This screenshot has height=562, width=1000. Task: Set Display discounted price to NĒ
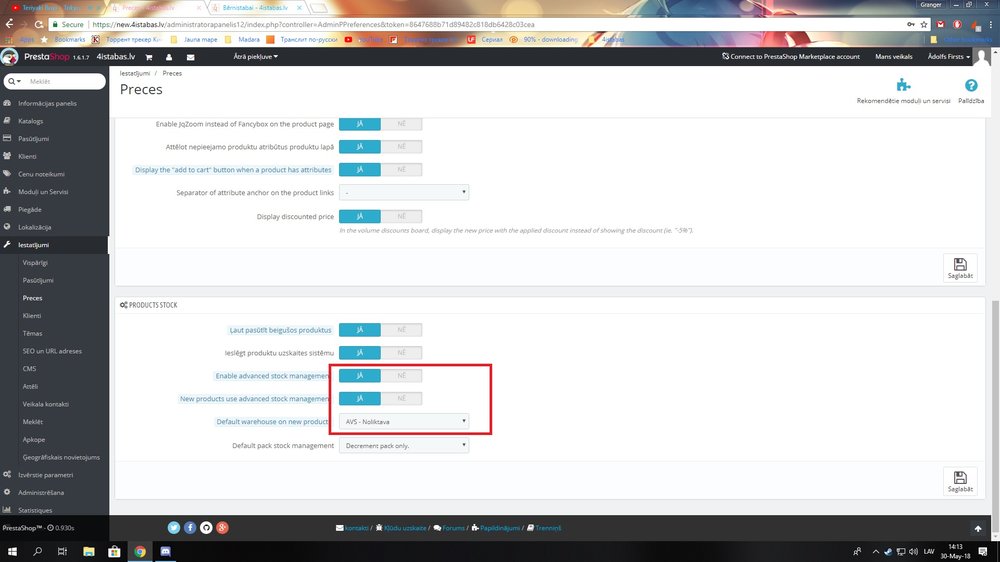(401, 216)
